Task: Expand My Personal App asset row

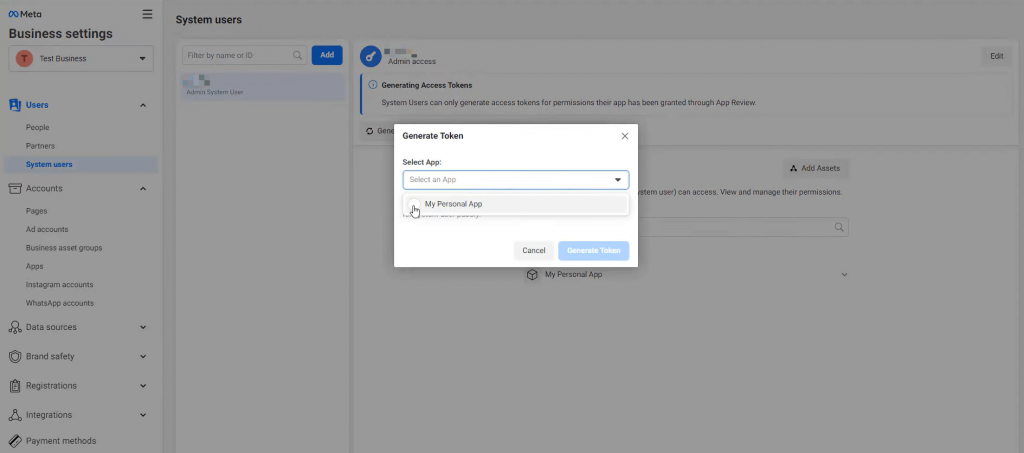Action: point(844,275)
